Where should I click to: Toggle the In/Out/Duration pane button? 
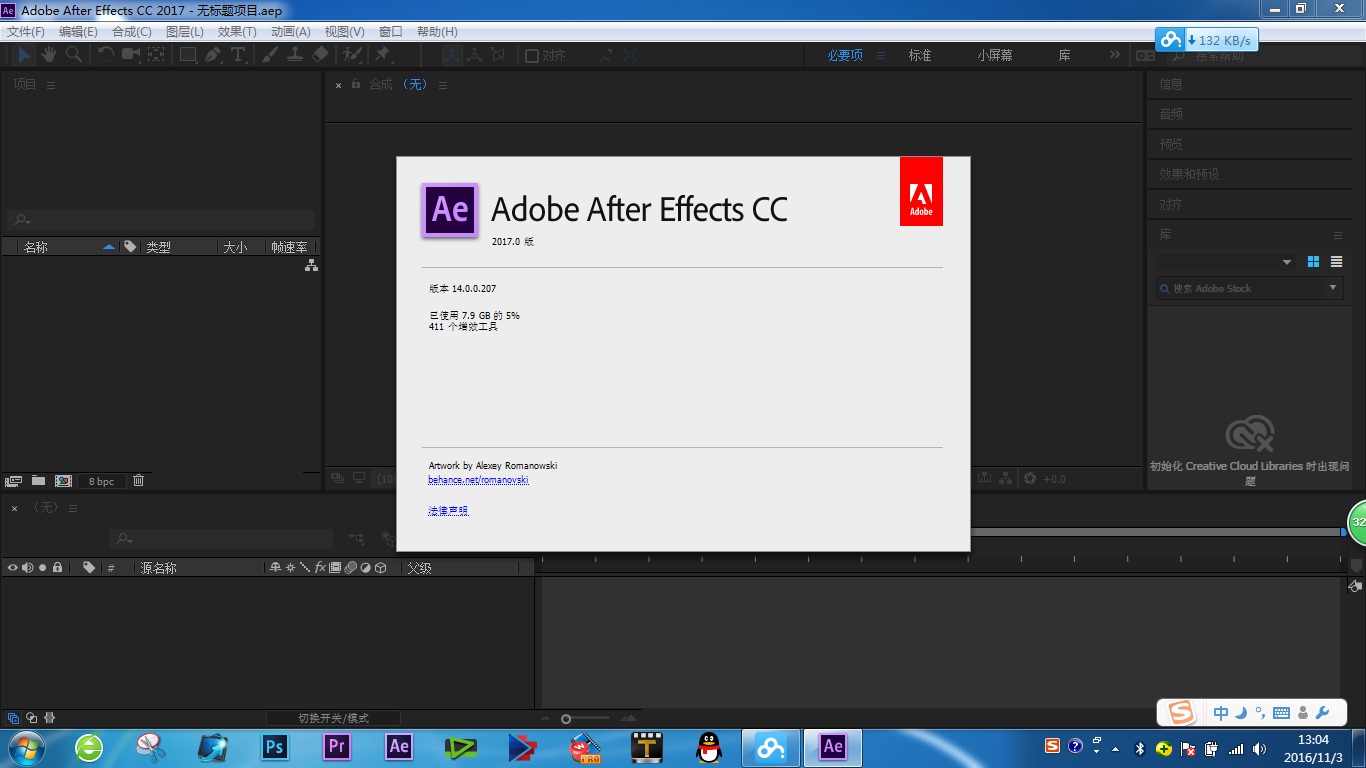point(50,718)
